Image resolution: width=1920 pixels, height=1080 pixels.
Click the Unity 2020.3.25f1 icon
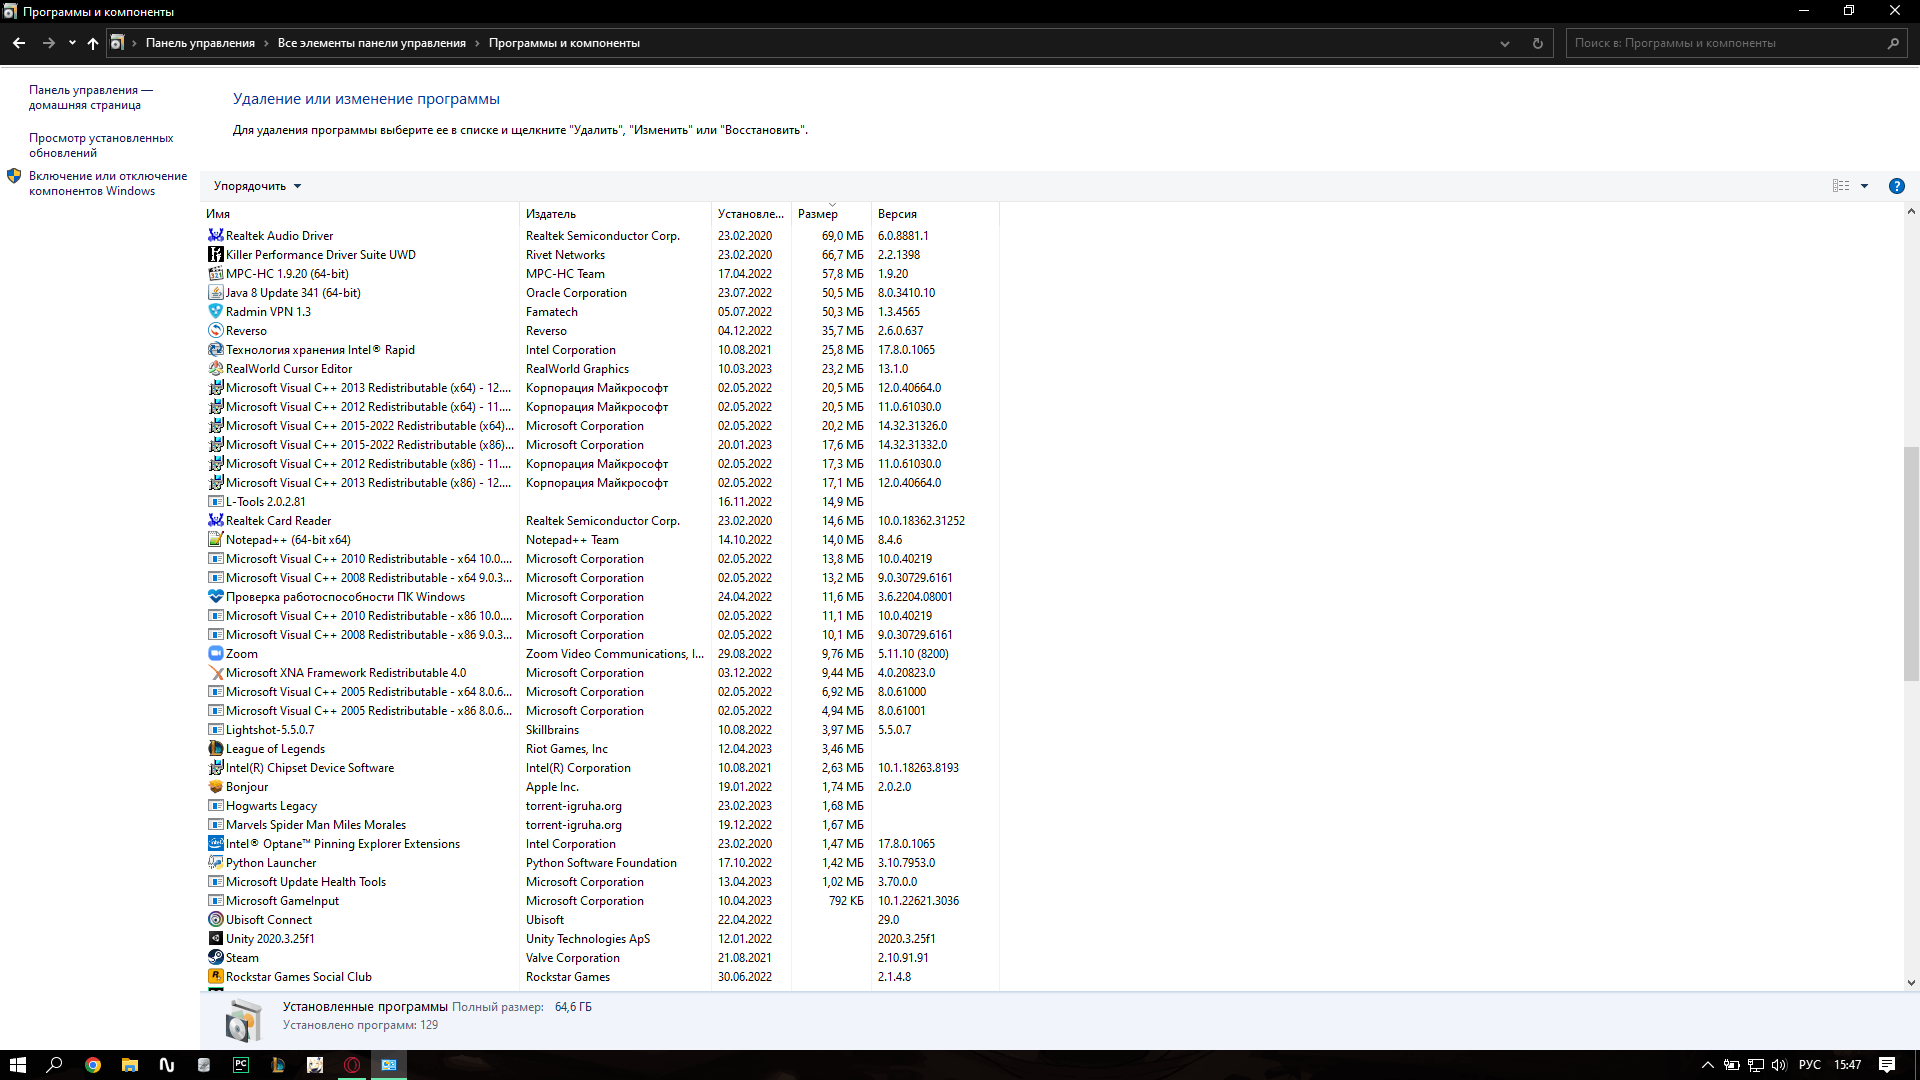point(215,938)
